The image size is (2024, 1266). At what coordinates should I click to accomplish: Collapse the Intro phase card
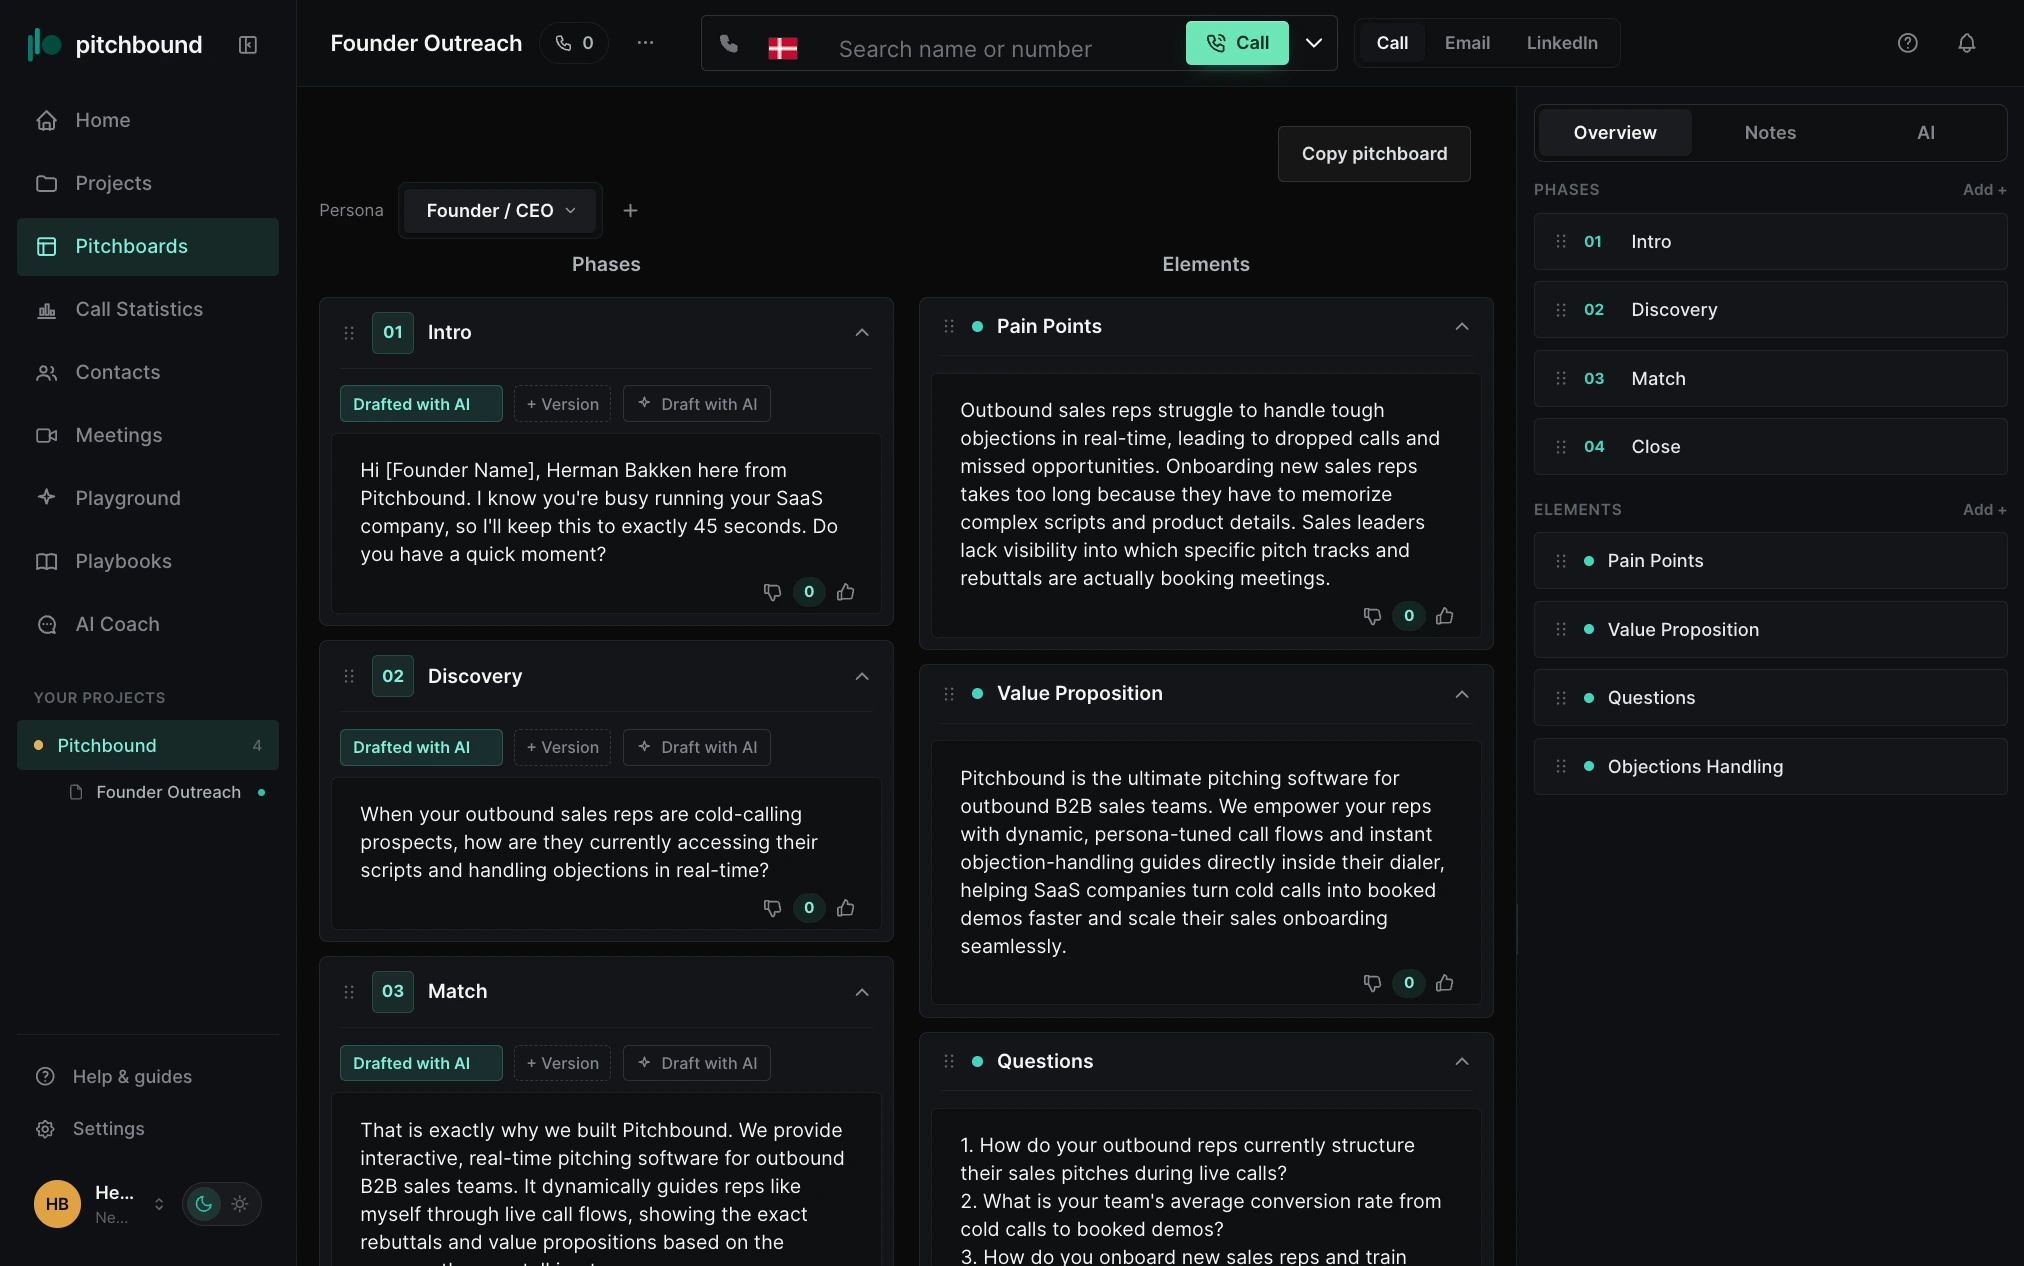click(x=862, y=333)
